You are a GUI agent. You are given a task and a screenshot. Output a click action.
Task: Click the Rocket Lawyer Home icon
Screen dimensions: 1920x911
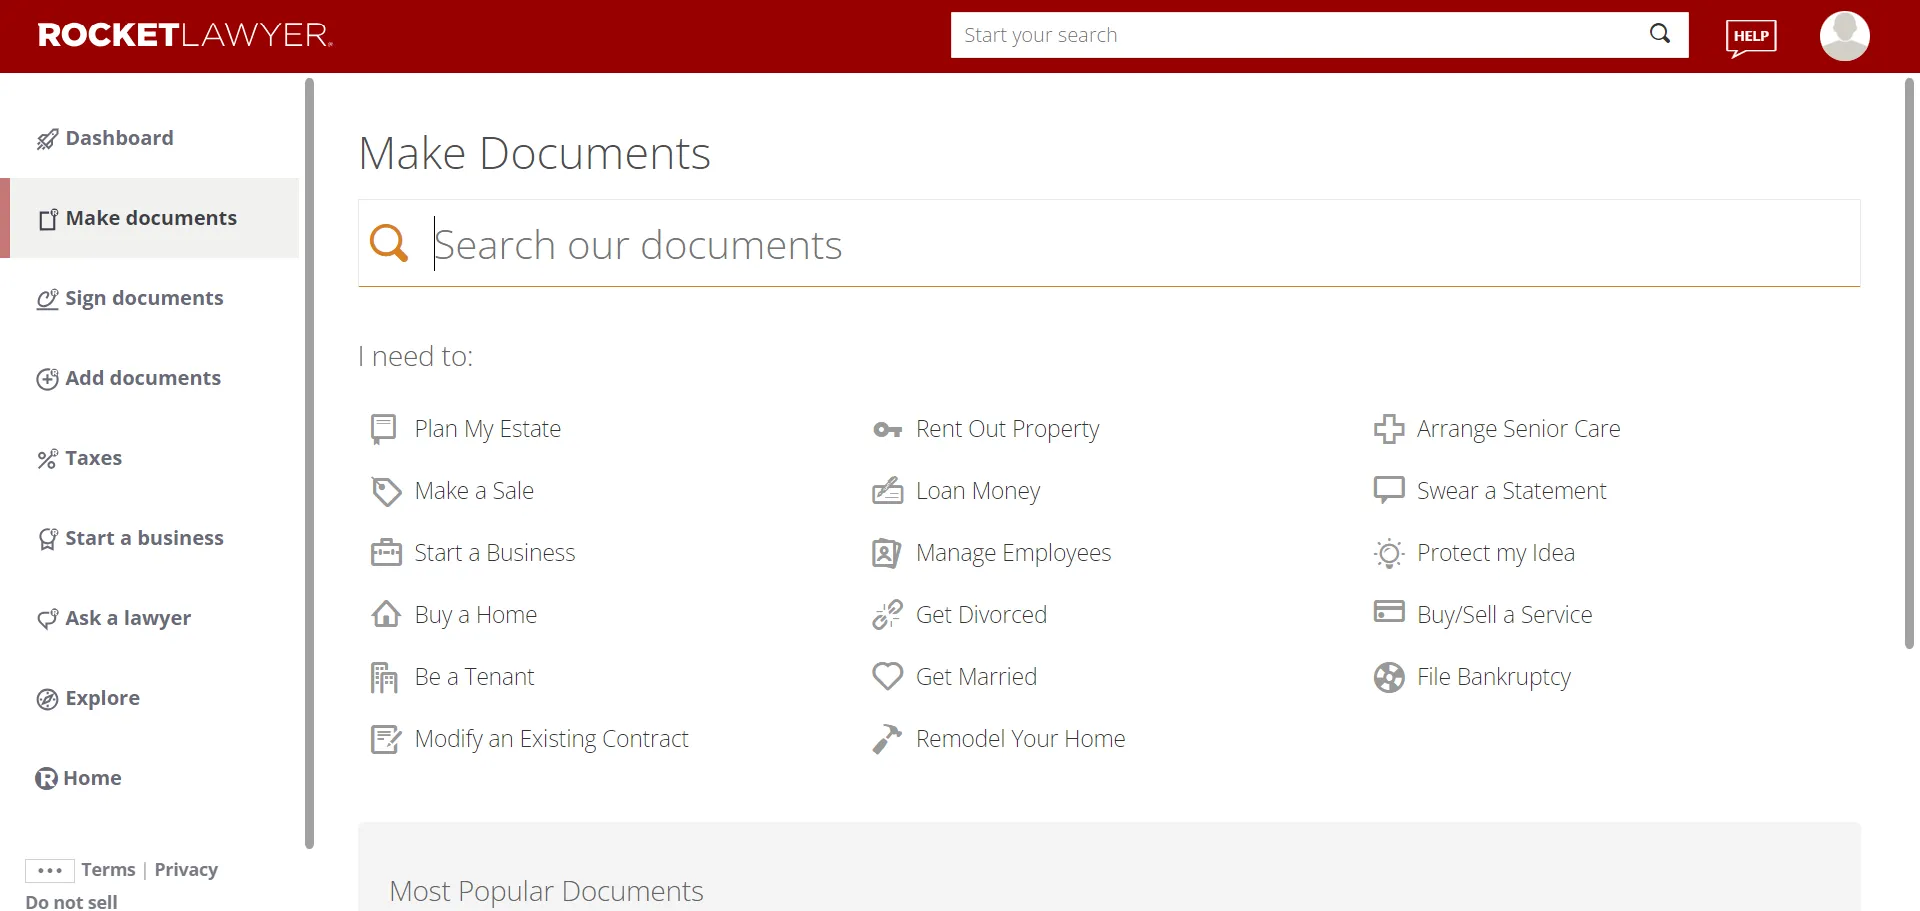click(x=45, y=778)
